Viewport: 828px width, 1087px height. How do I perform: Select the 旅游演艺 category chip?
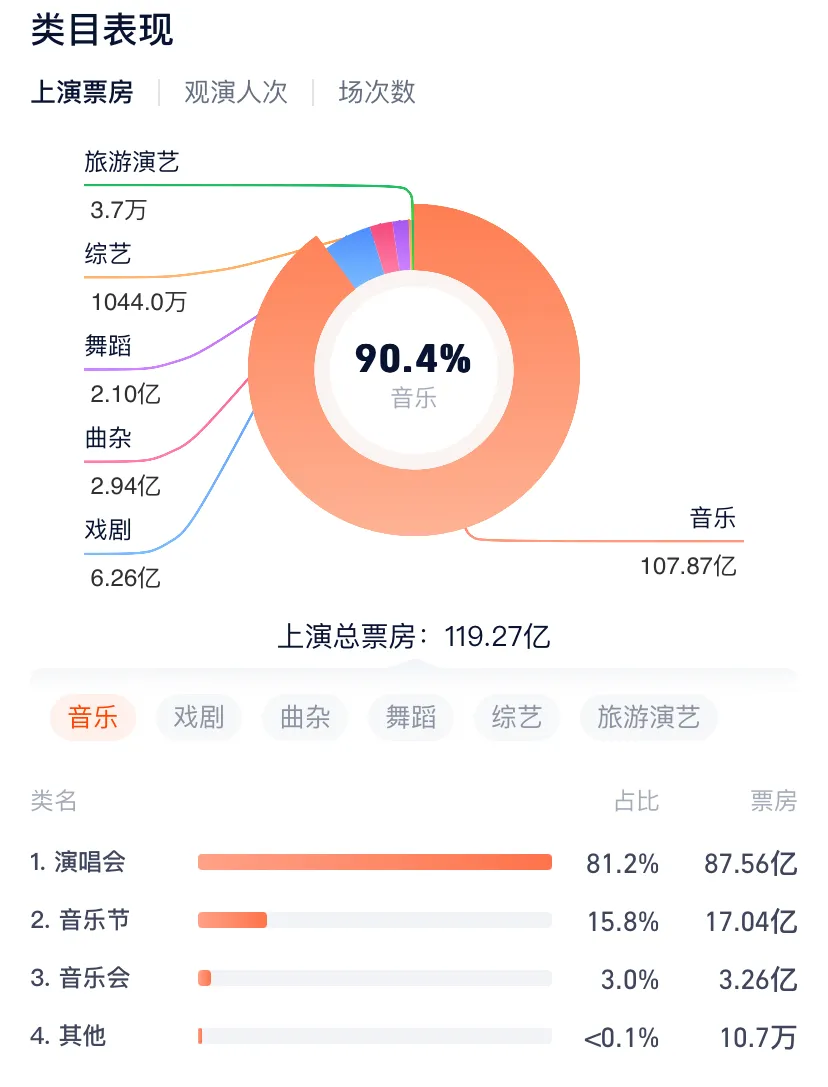click(648, 717)
